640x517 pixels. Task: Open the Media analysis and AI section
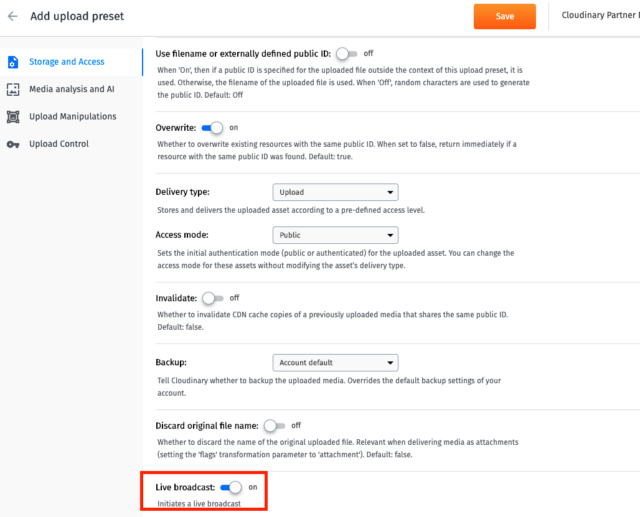(x=71, y=89)
